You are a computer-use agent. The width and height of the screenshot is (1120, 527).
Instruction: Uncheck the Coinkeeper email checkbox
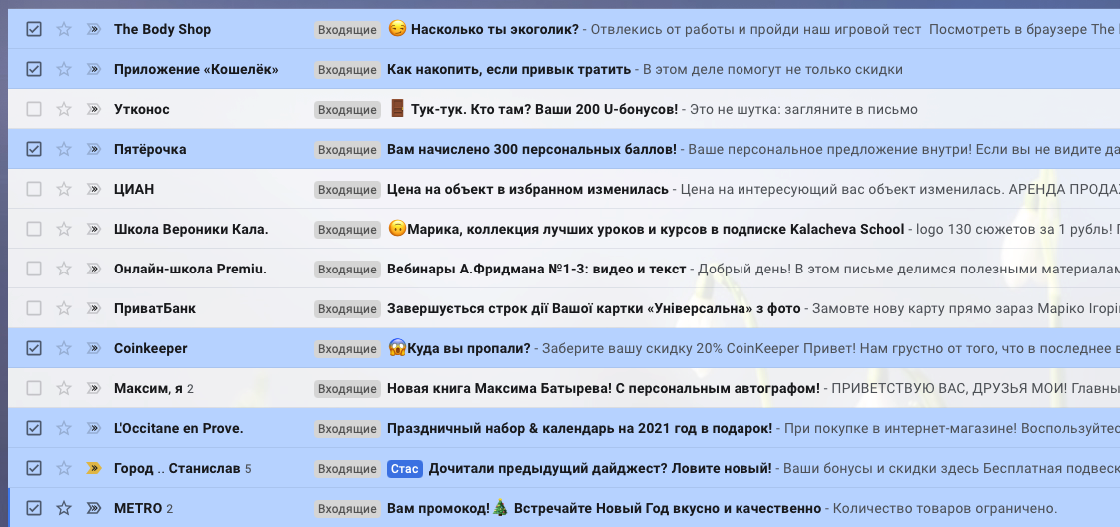click(34, 348)
